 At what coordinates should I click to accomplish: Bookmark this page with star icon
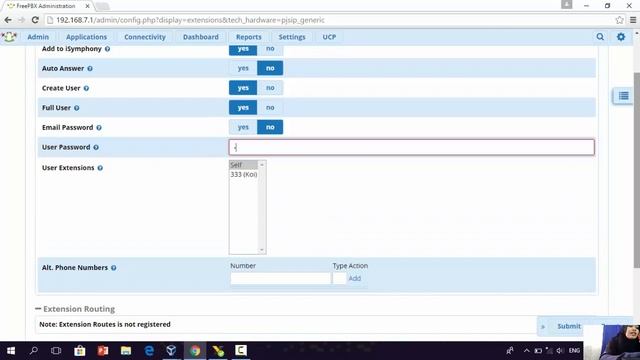(x=619, y=20)
